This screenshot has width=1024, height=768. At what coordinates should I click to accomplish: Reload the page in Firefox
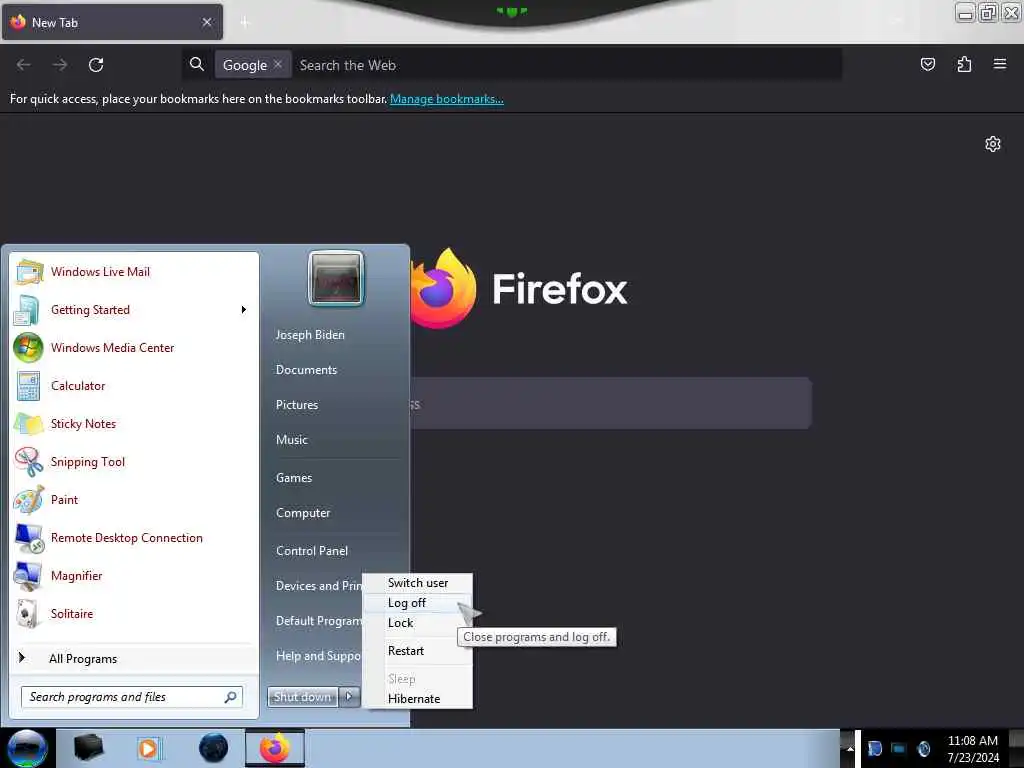tap(96, 65)
